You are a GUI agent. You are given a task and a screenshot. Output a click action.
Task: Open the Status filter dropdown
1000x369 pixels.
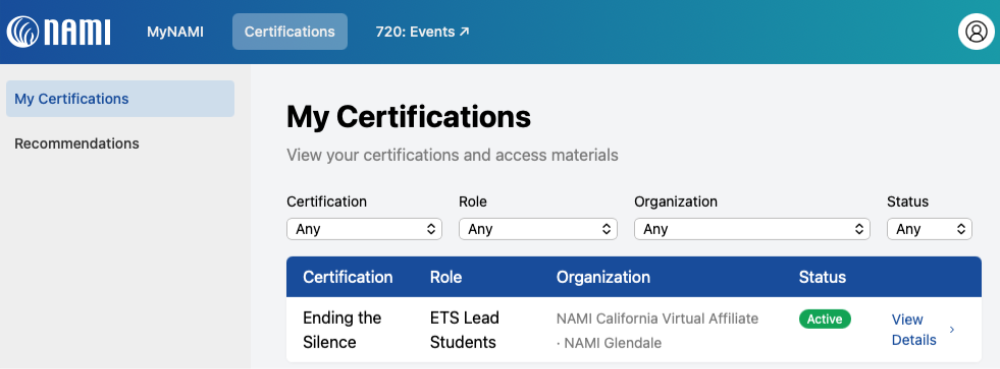coord(929,229)
